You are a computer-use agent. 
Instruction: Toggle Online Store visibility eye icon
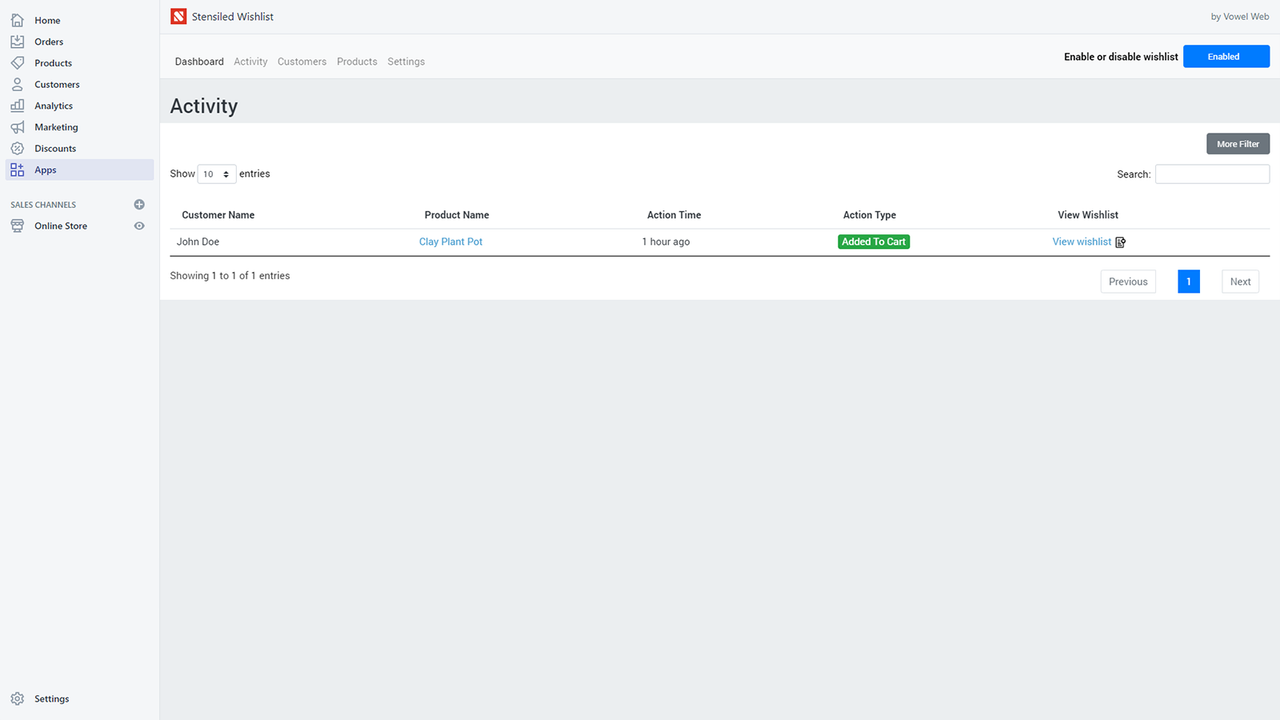(139, 225)
